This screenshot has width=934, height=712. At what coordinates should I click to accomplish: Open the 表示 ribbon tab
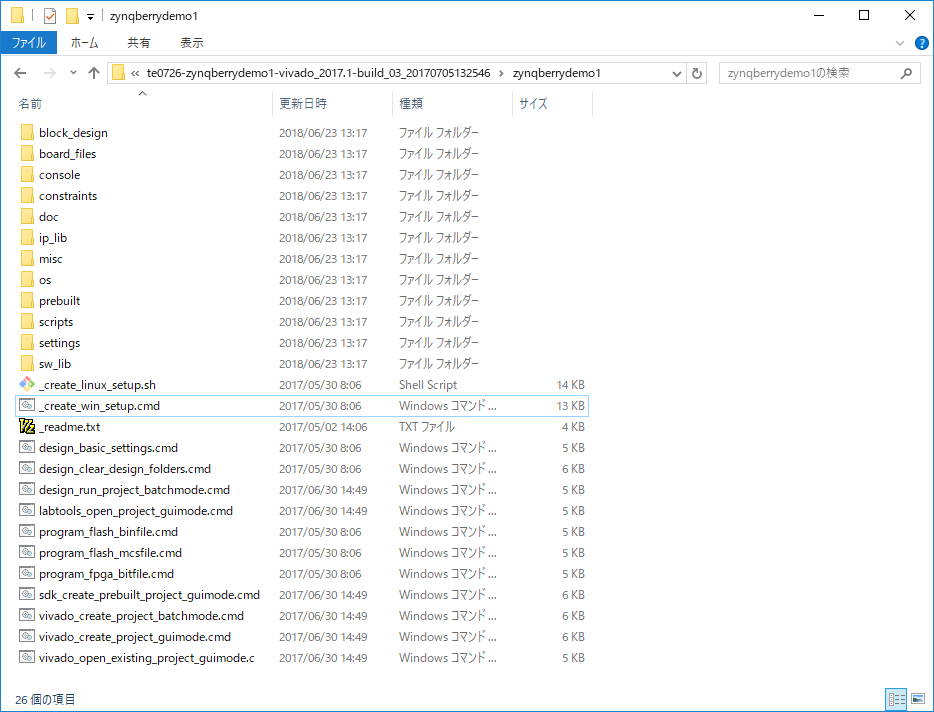point(191,43)
